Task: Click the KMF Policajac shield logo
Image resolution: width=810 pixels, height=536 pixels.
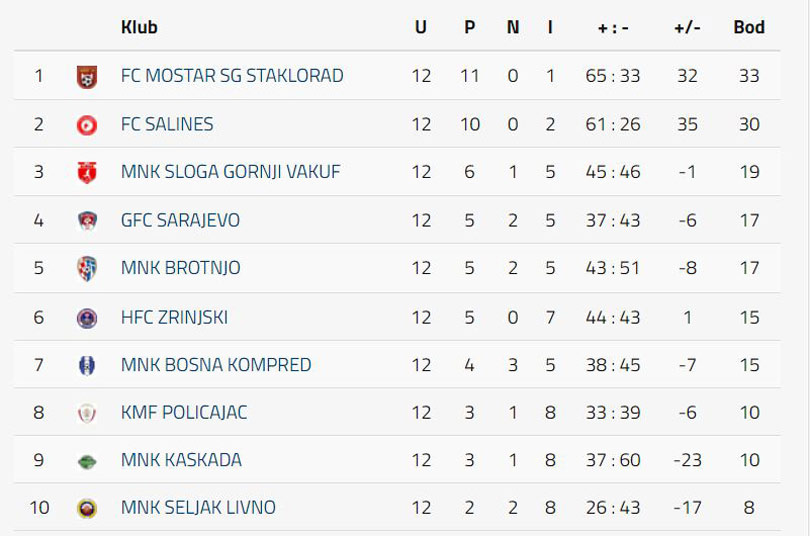Action: (87, 413)
